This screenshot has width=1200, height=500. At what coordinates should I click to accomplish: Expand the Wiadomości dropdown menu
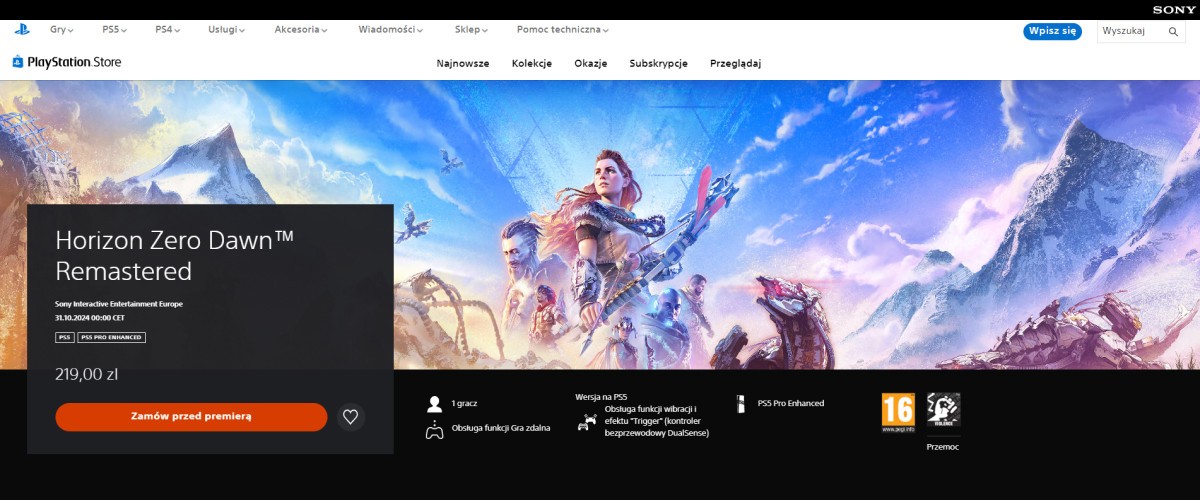390,30
